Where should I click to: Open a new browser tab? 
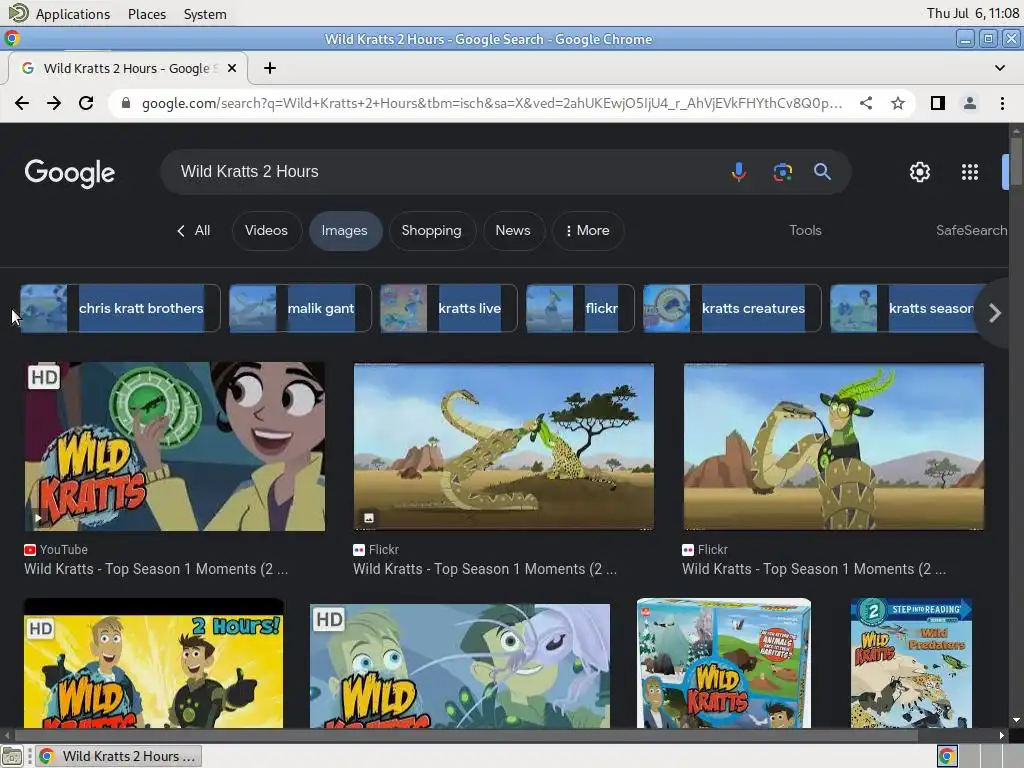click(270, 68)
